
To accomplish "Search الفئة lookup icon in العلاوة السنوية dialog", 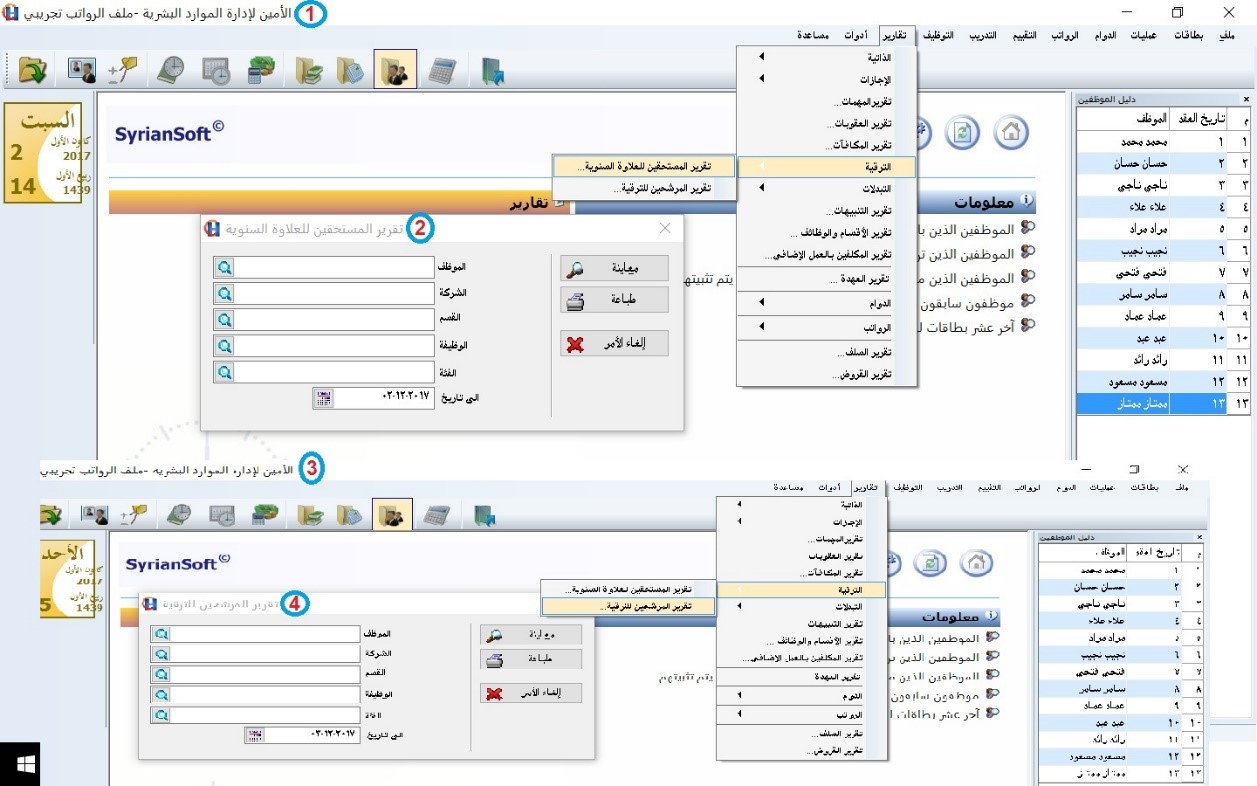I will pyautogui.click(x=224, y=371).
